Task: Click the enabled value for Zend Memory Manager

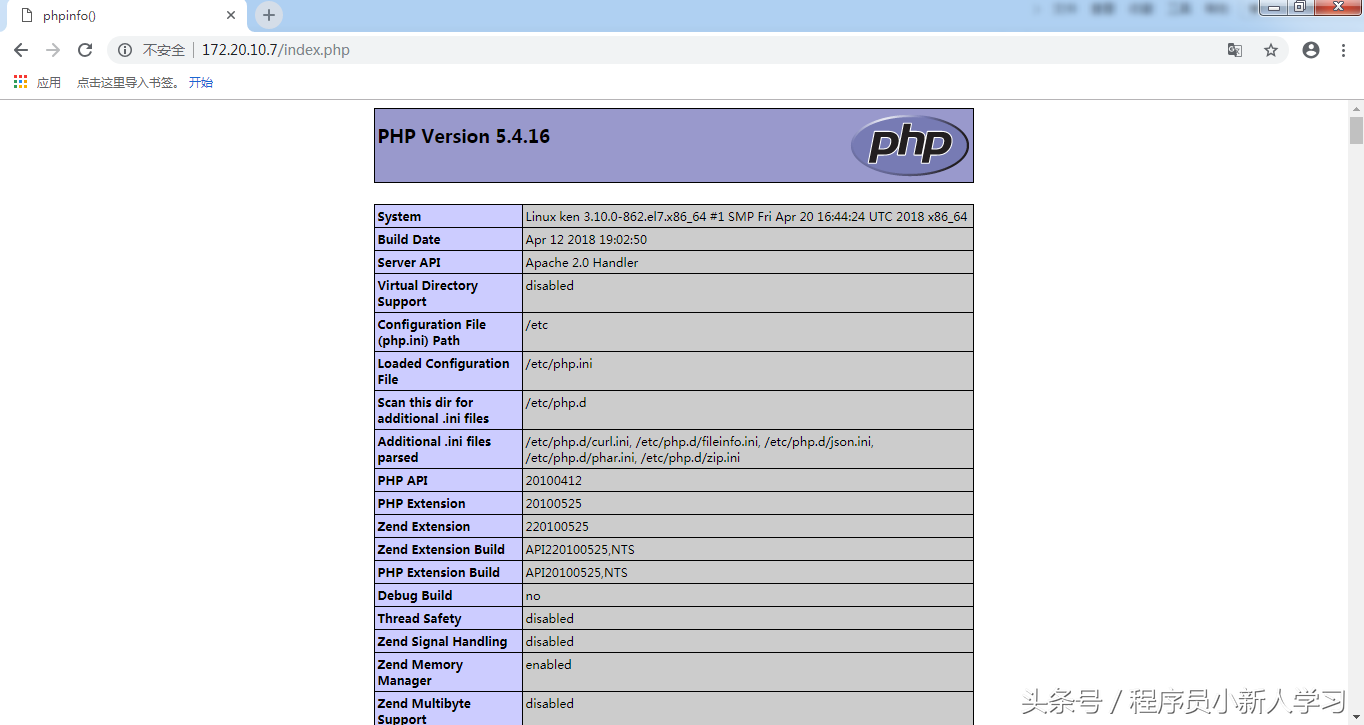Action: 549,665
